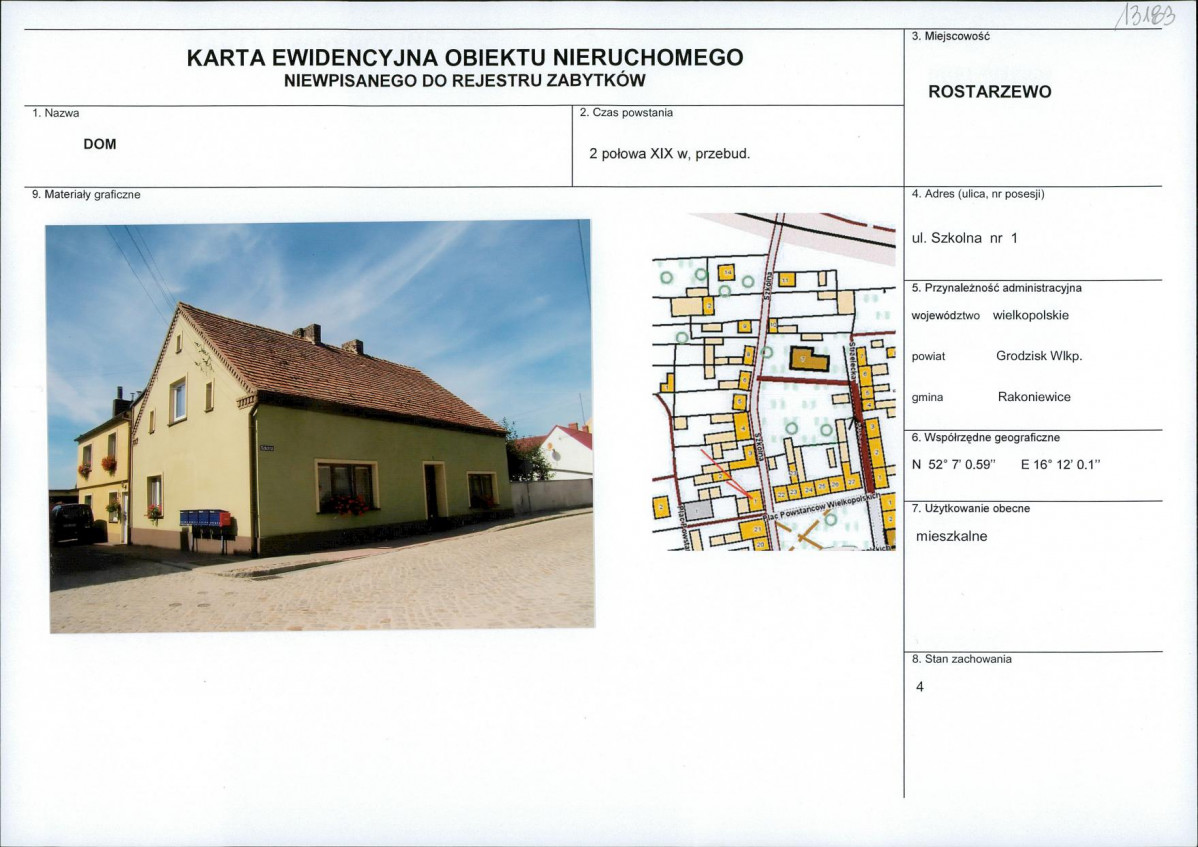Click the value "wielkopolskie"

(1031, 315)
